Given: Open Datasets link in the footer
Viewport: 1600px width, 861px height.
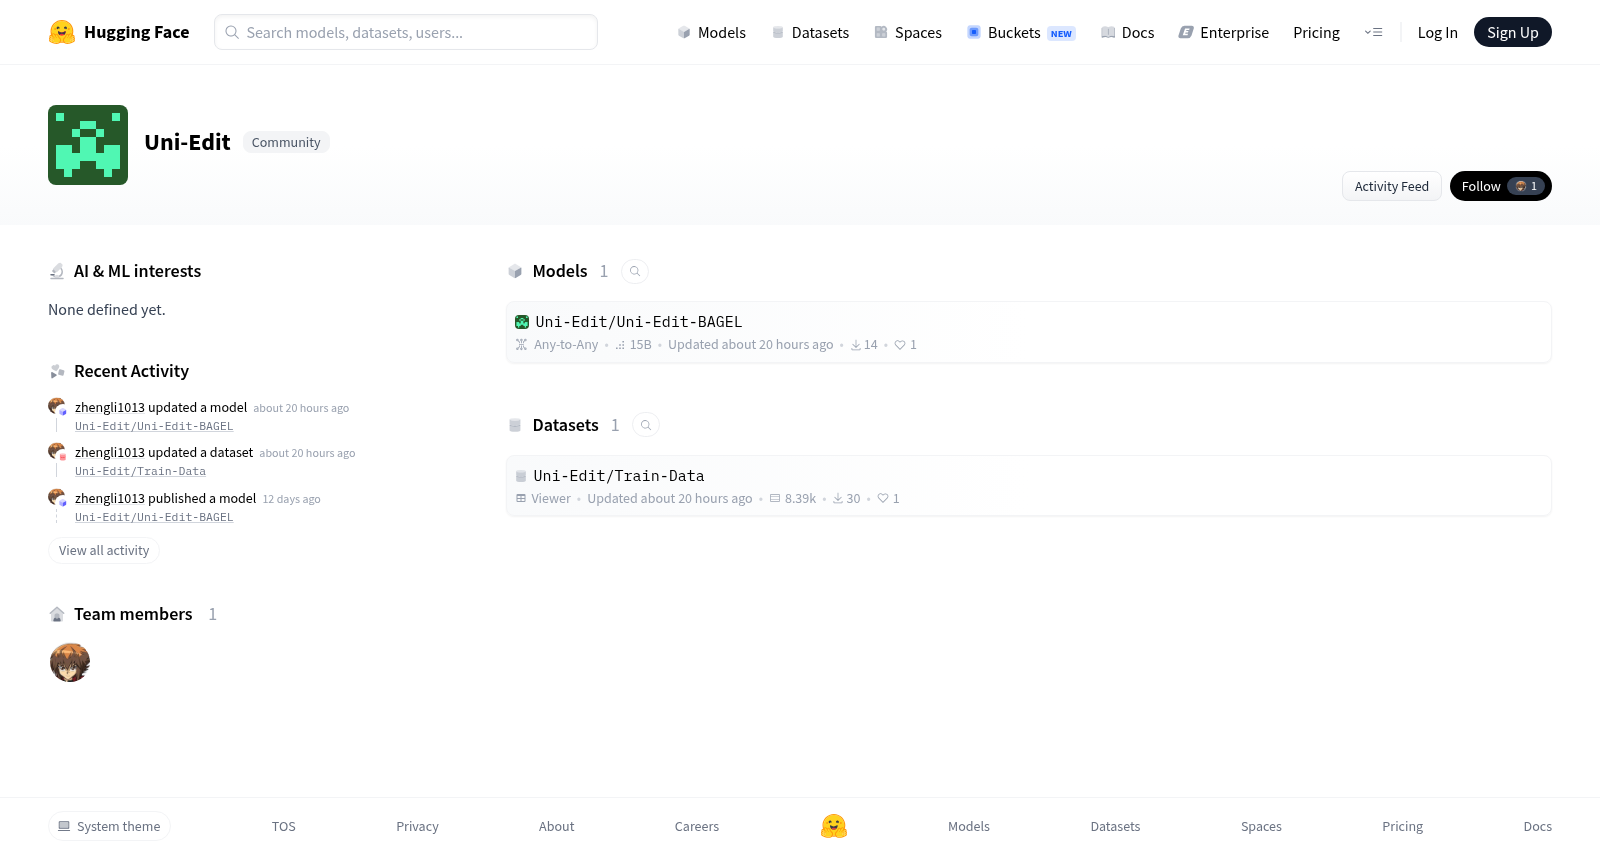Looking at the screenshot, I should 1115,826.
